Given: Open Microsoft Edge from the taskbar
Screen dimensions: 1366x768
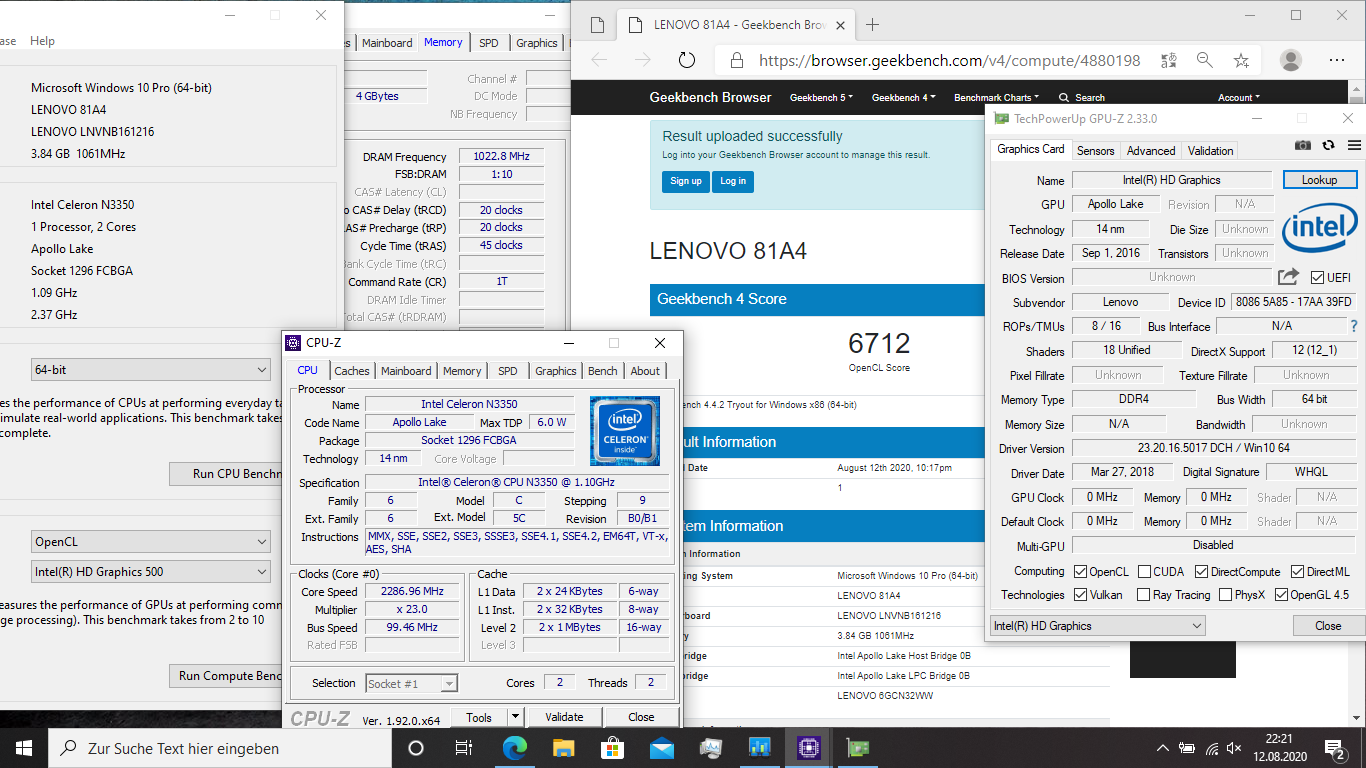Looking at the screenshot, I should pos(514,747).
